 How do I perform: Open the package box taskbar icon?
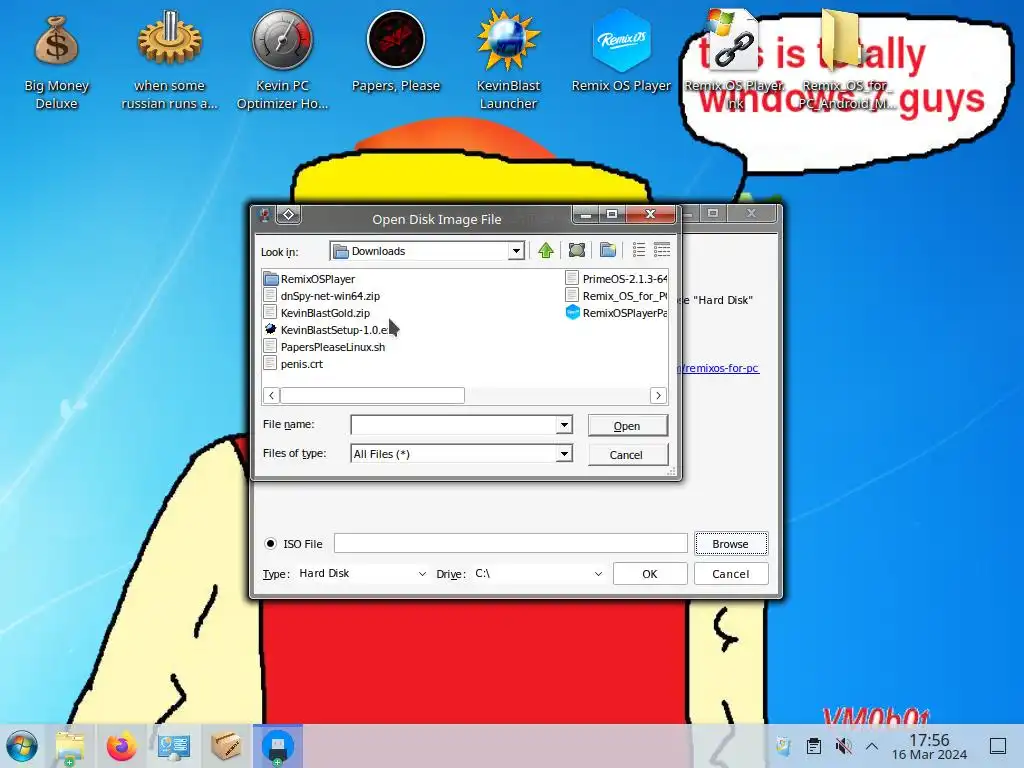click(226, 746)
